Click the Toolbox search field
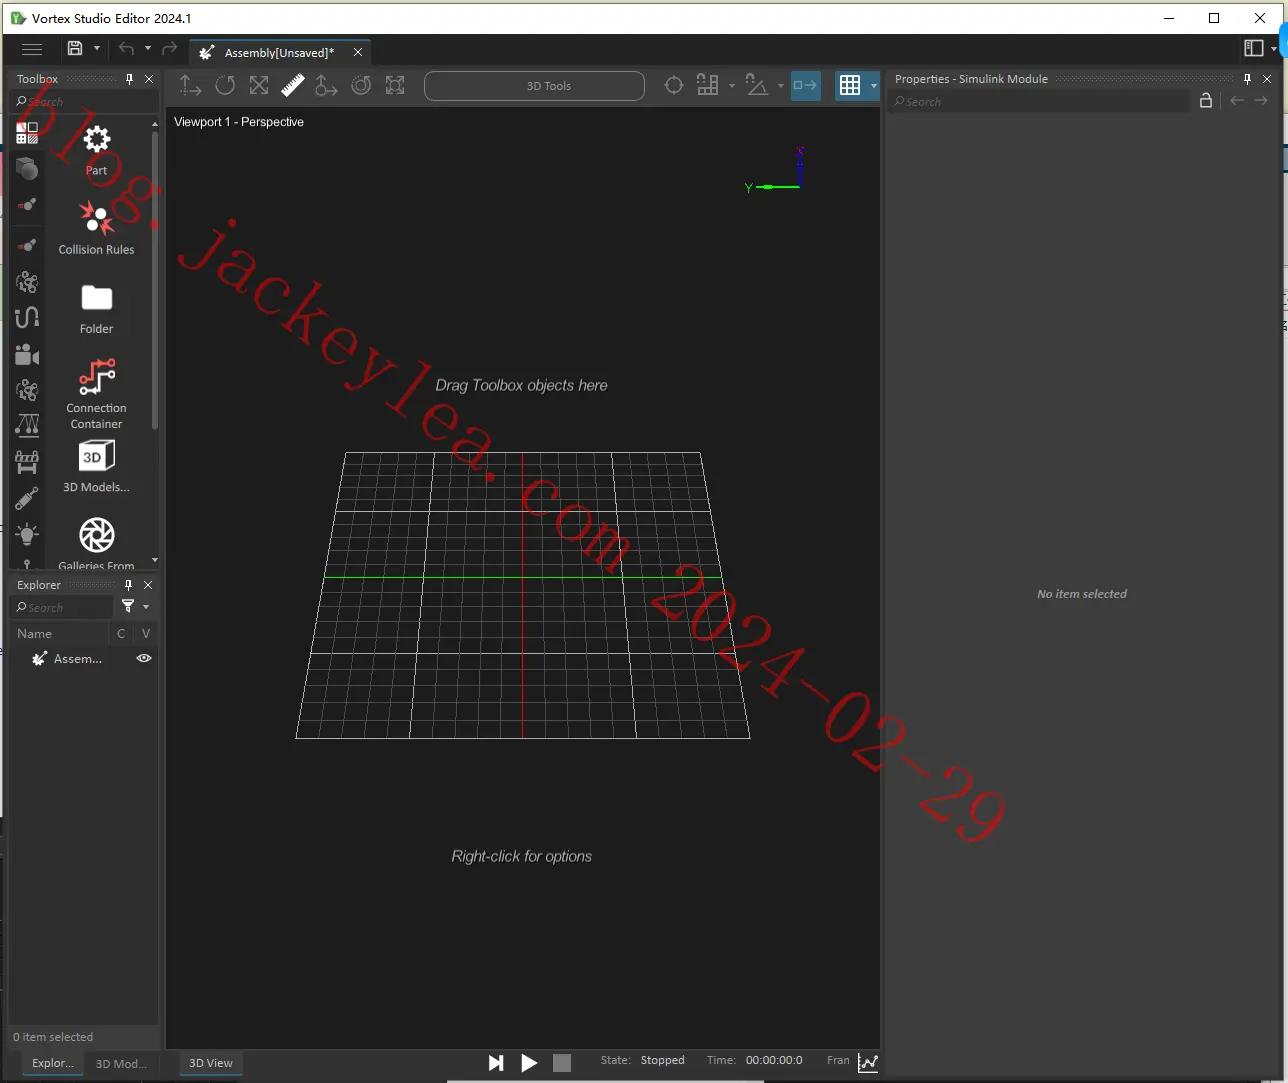 (x=85, y=101)
